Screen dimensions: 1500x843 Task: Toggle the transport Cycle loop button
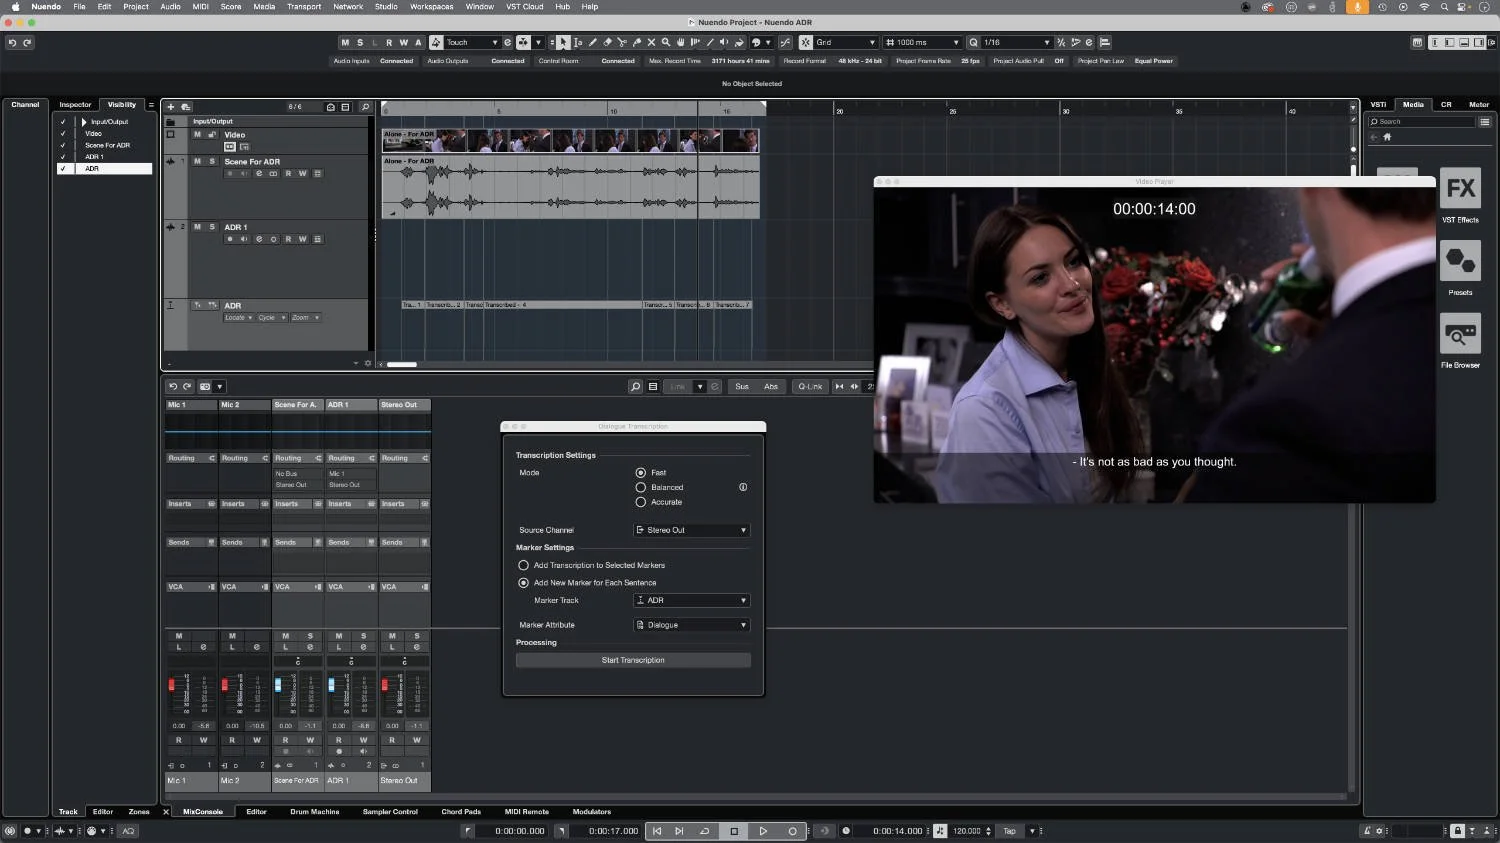pos(705,831)
